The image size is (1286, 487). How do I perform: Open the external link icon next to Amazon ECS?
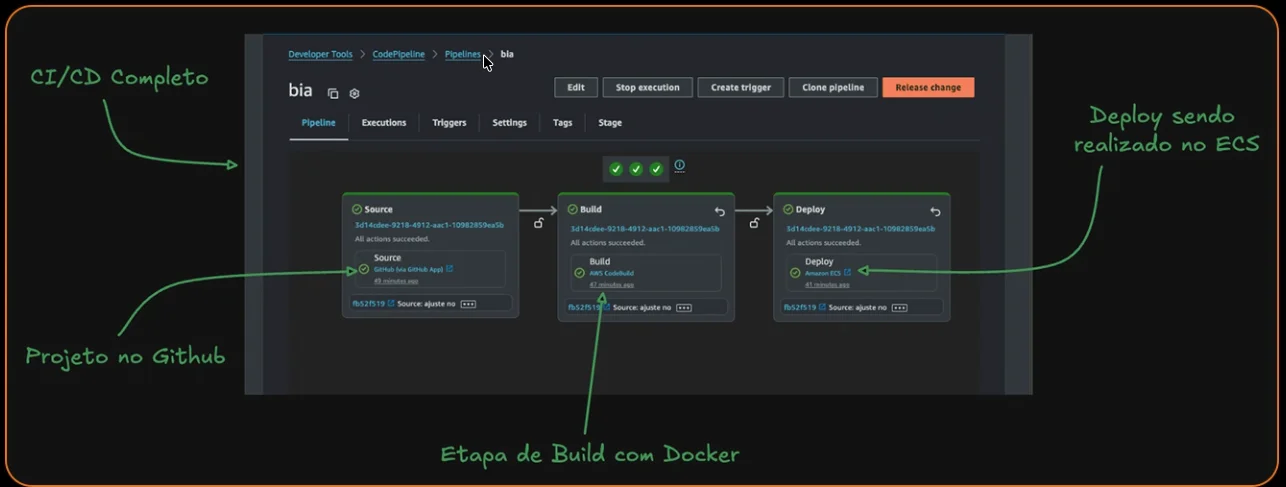point(848,272)
